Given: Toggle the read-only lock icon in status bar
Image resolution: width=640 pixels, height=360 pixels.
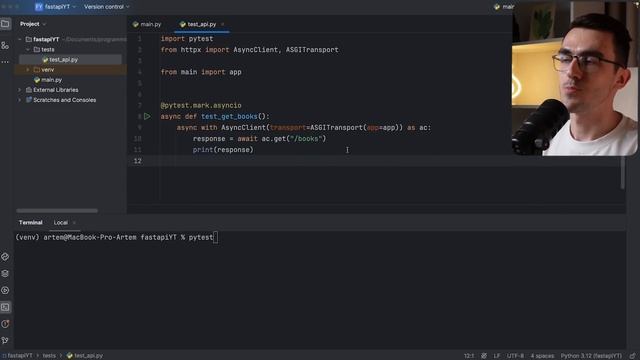Looking at the screenshot, I should pyautogui.click(x=632, y=356).
